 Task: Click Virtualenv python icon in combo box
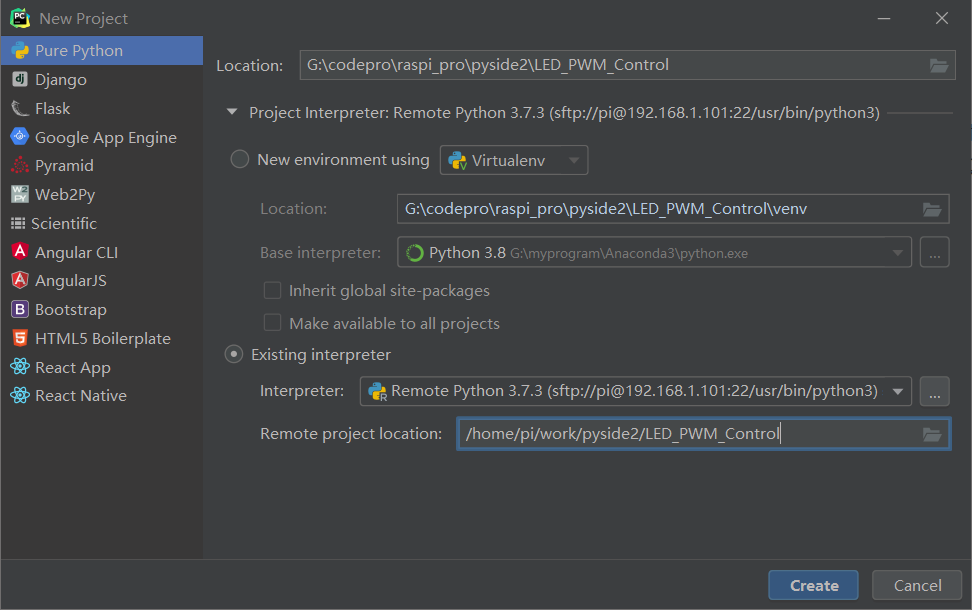[x=457, y=161]
